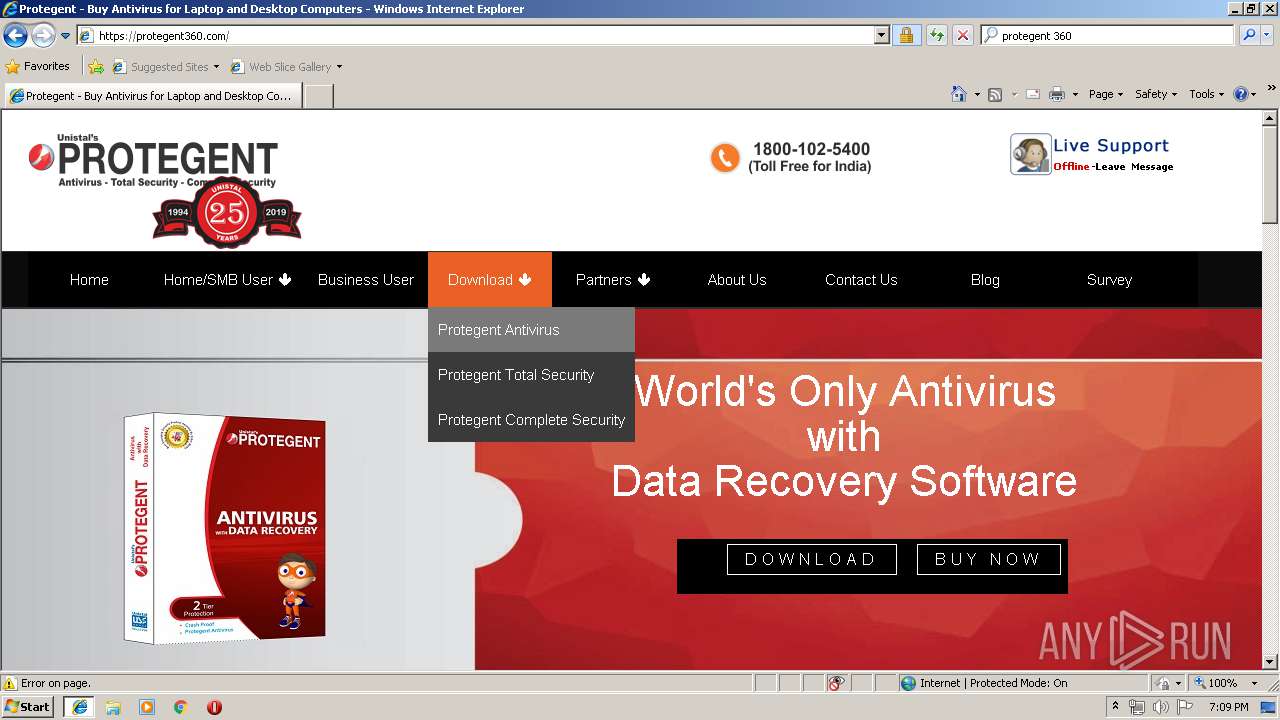Click the Home icon in command bar

click(958, 94)
